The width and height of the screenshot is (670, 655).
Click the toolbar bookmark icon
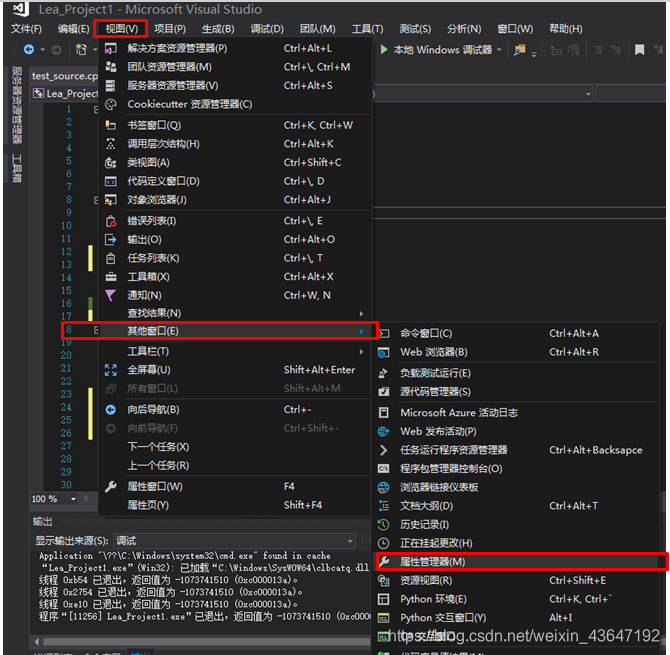(639, 50)
